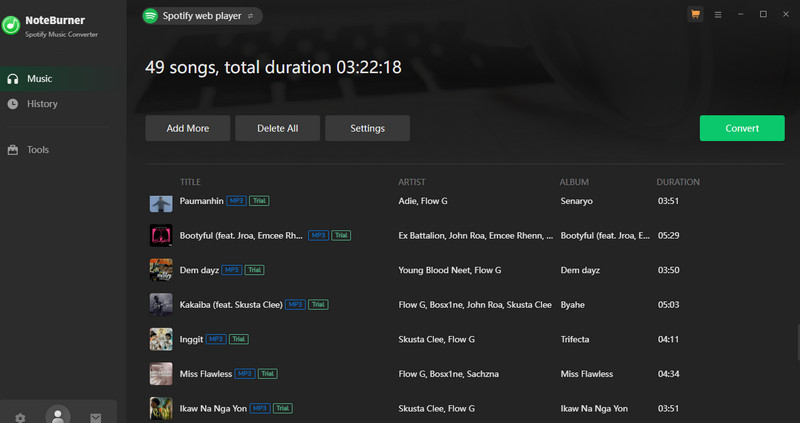Click the Delete All button
The height and width of the screenshot is (423, 800).
[278, 128]
